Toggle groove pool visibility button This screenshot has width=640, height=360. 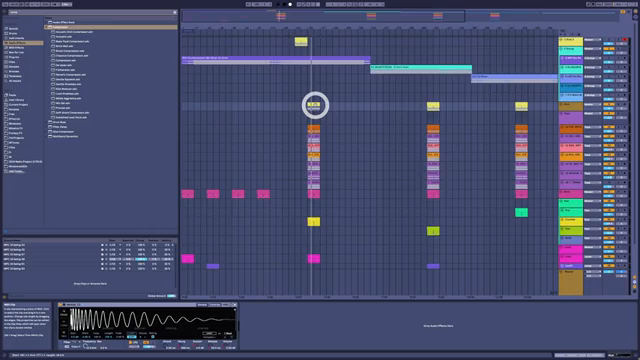coord(5,297)
